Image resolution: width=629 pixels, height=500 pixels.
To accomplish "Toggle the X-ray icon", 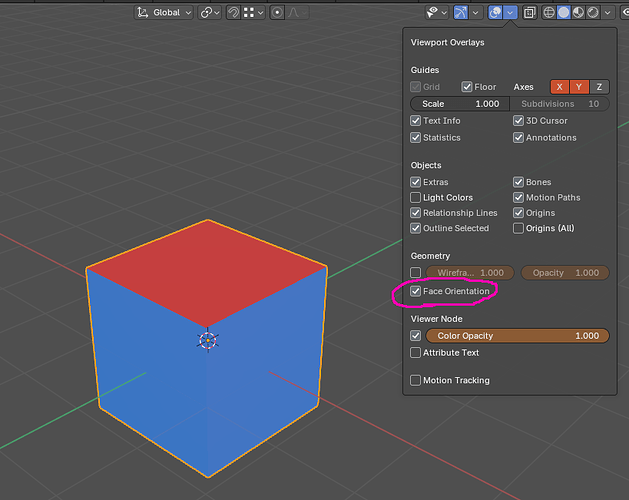I will (x=530, y=12).
